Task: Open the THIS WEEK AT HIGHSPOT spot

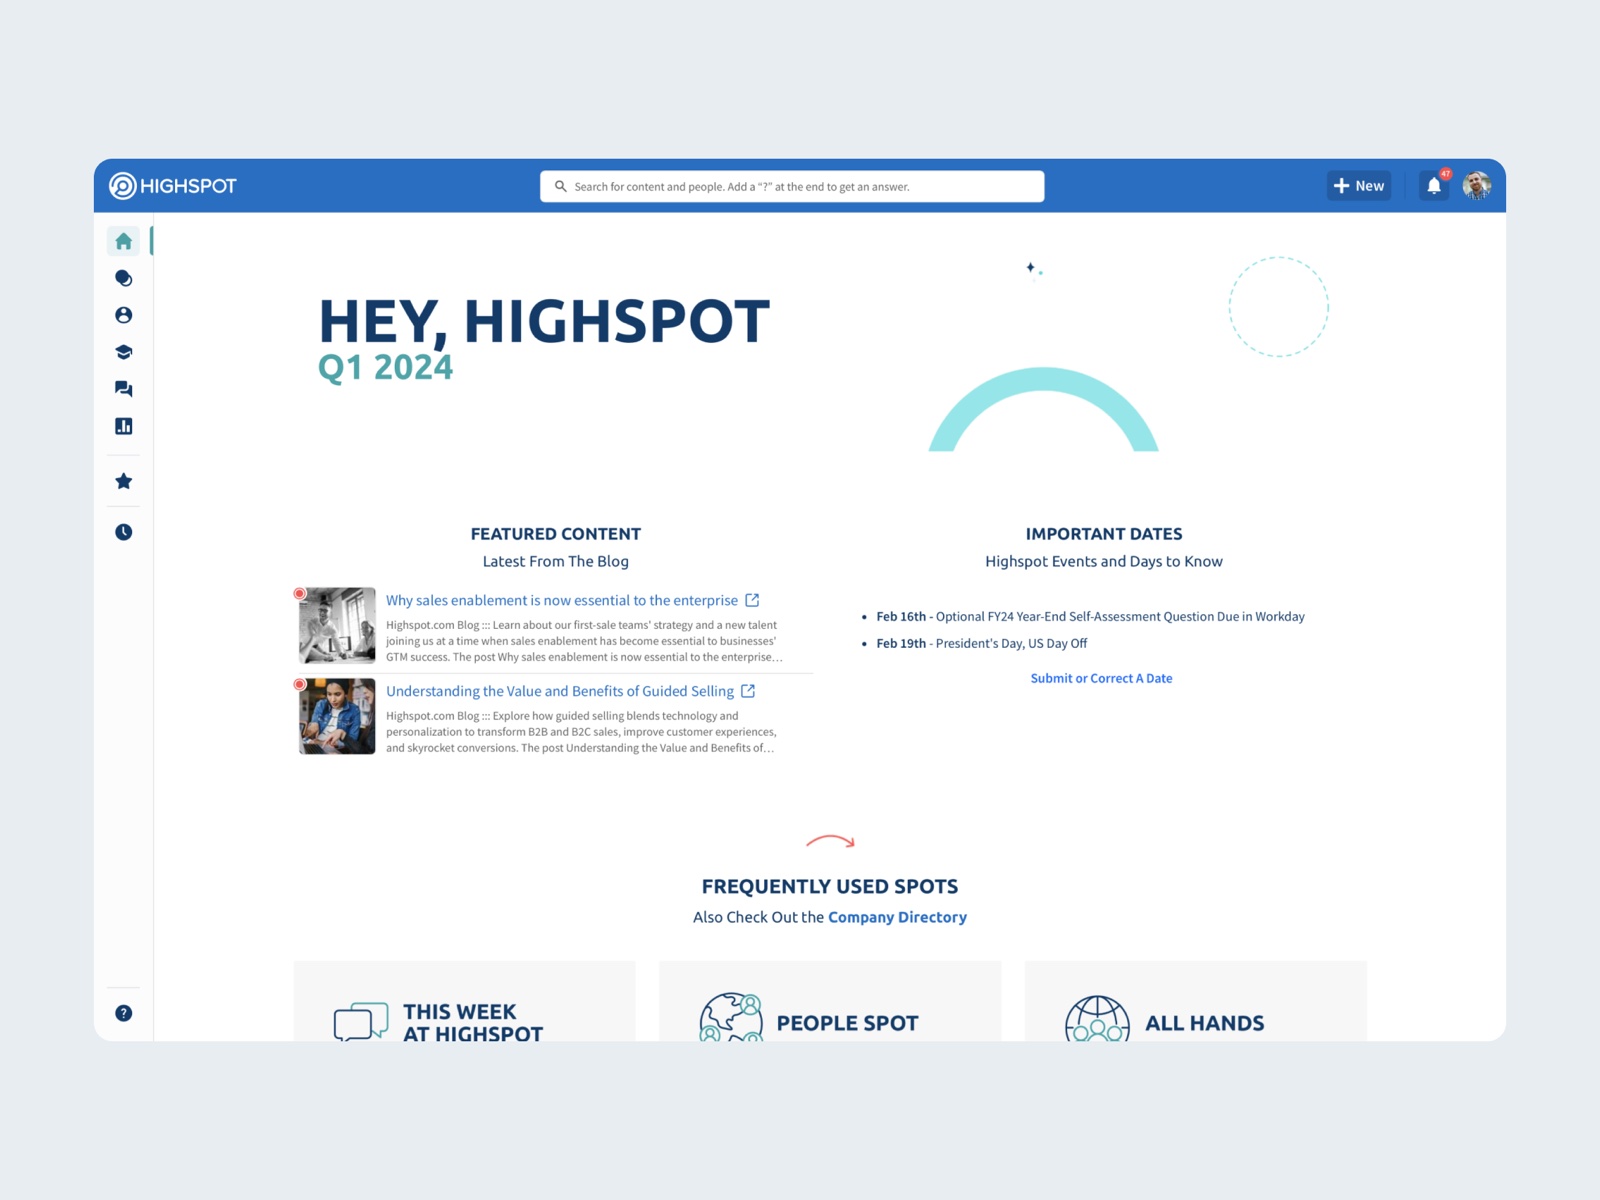Action: tap(465, 1001)
